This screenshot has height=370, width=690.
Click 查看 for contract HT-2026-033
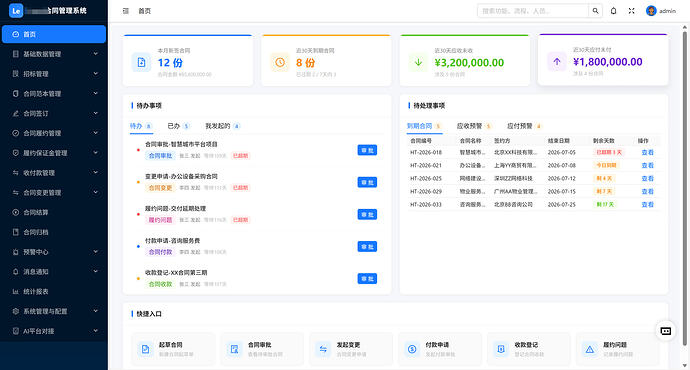647,205
